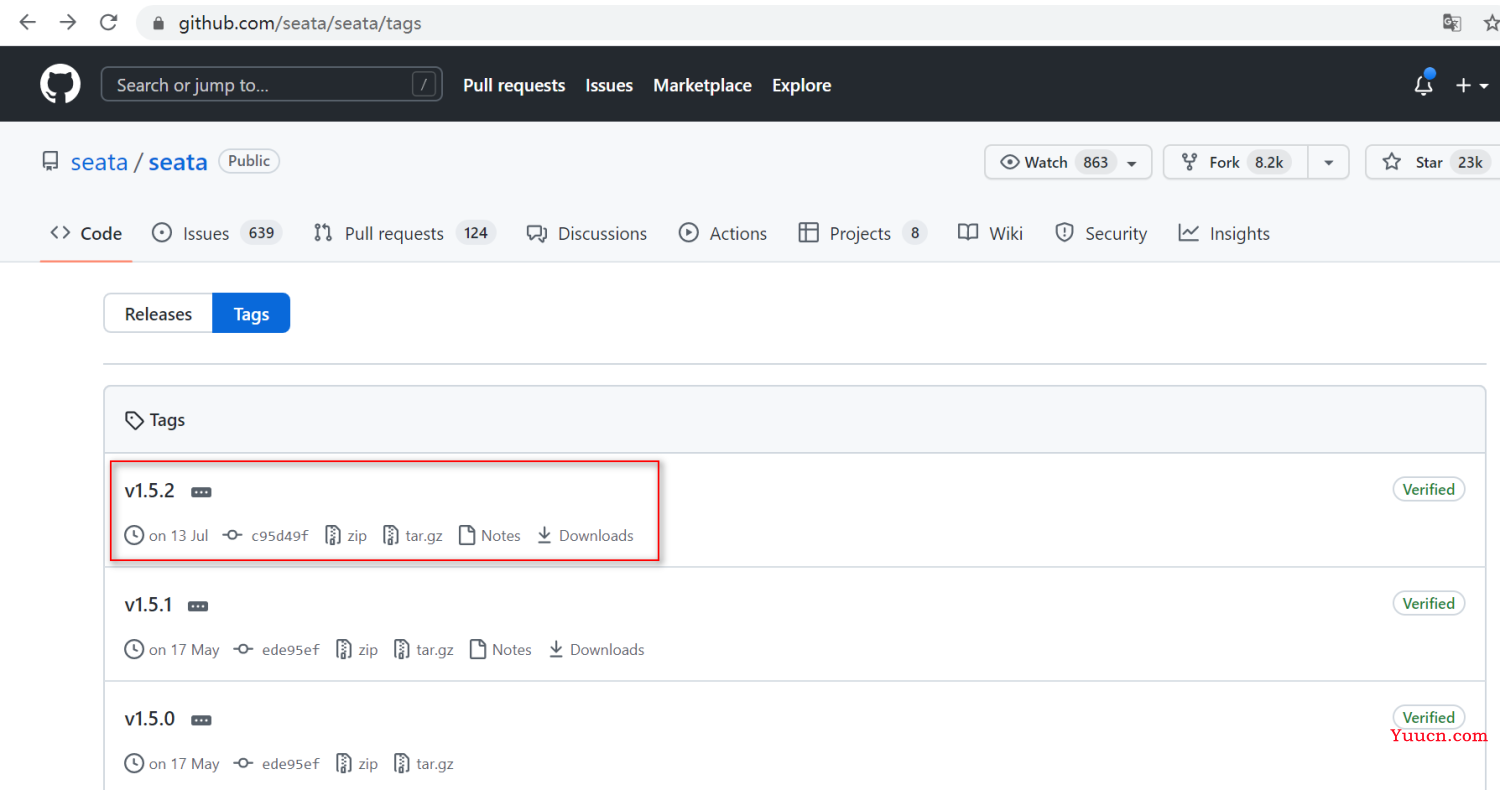Expand the v1.5.1 ellipsis details
Screen dimensions: 1500x790
[x=198, y=606]
